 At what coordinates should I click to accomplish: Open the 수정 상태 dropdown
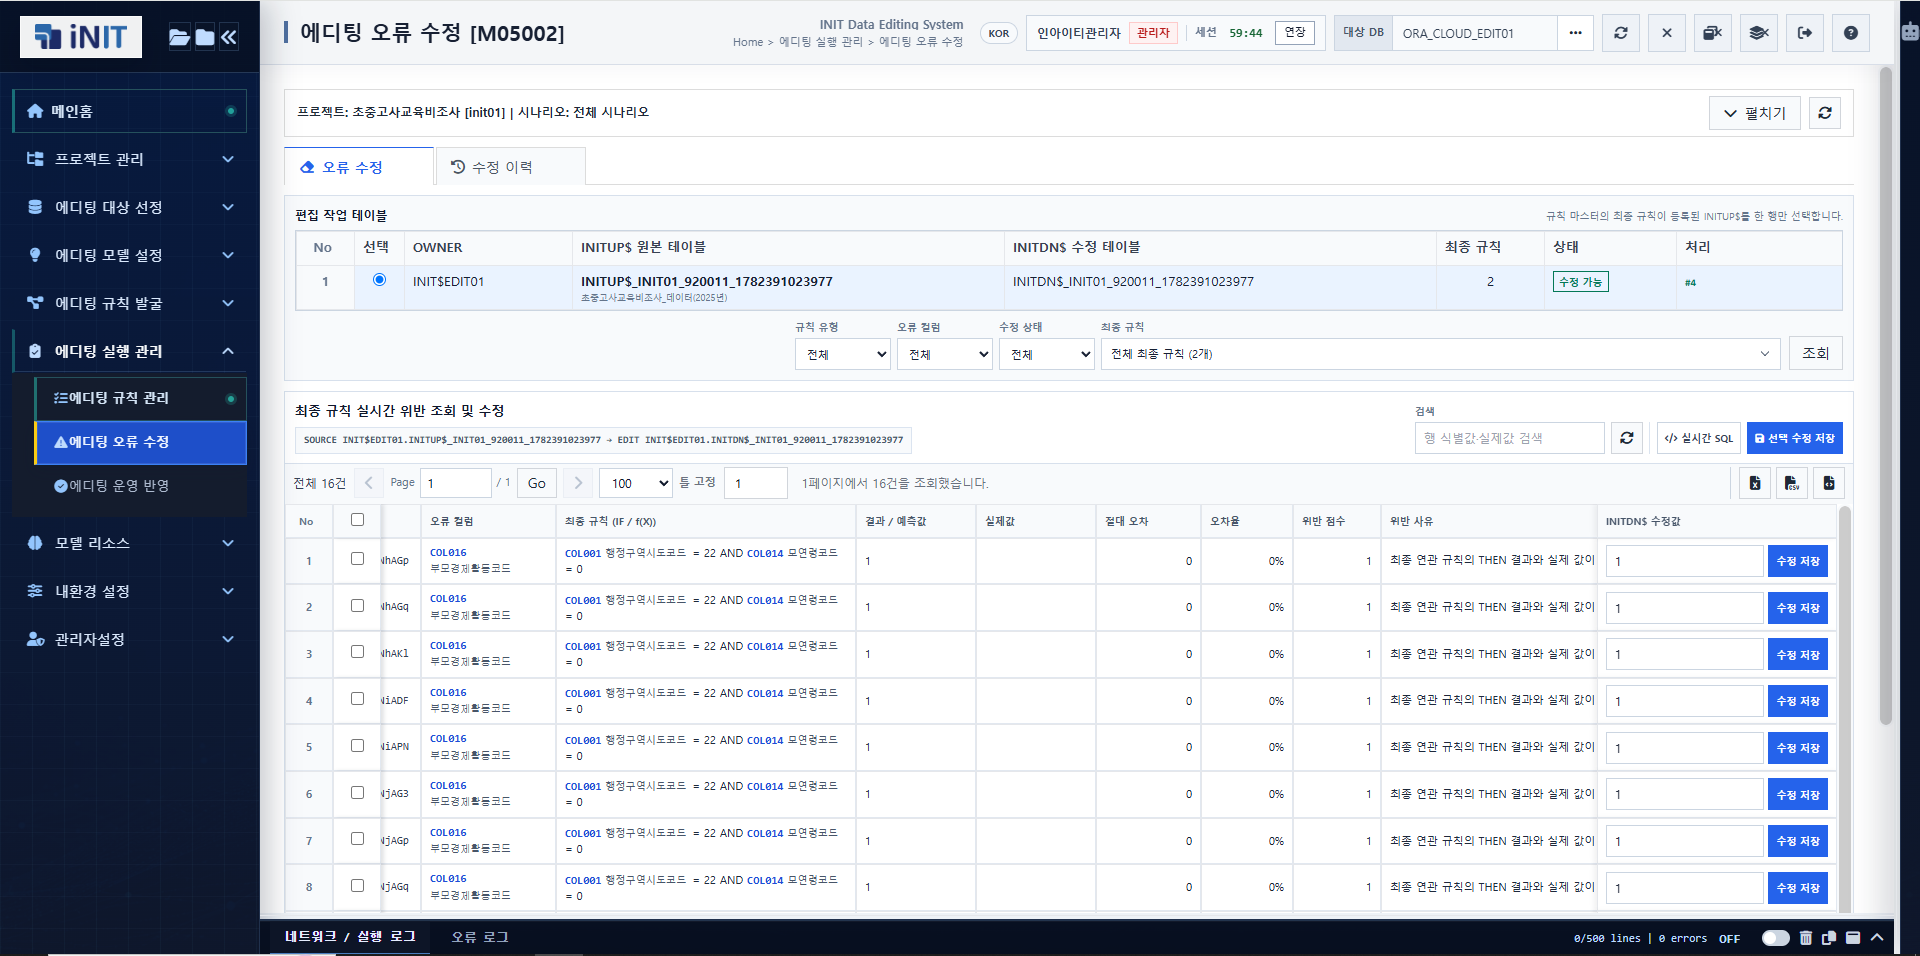[1047, 354]
